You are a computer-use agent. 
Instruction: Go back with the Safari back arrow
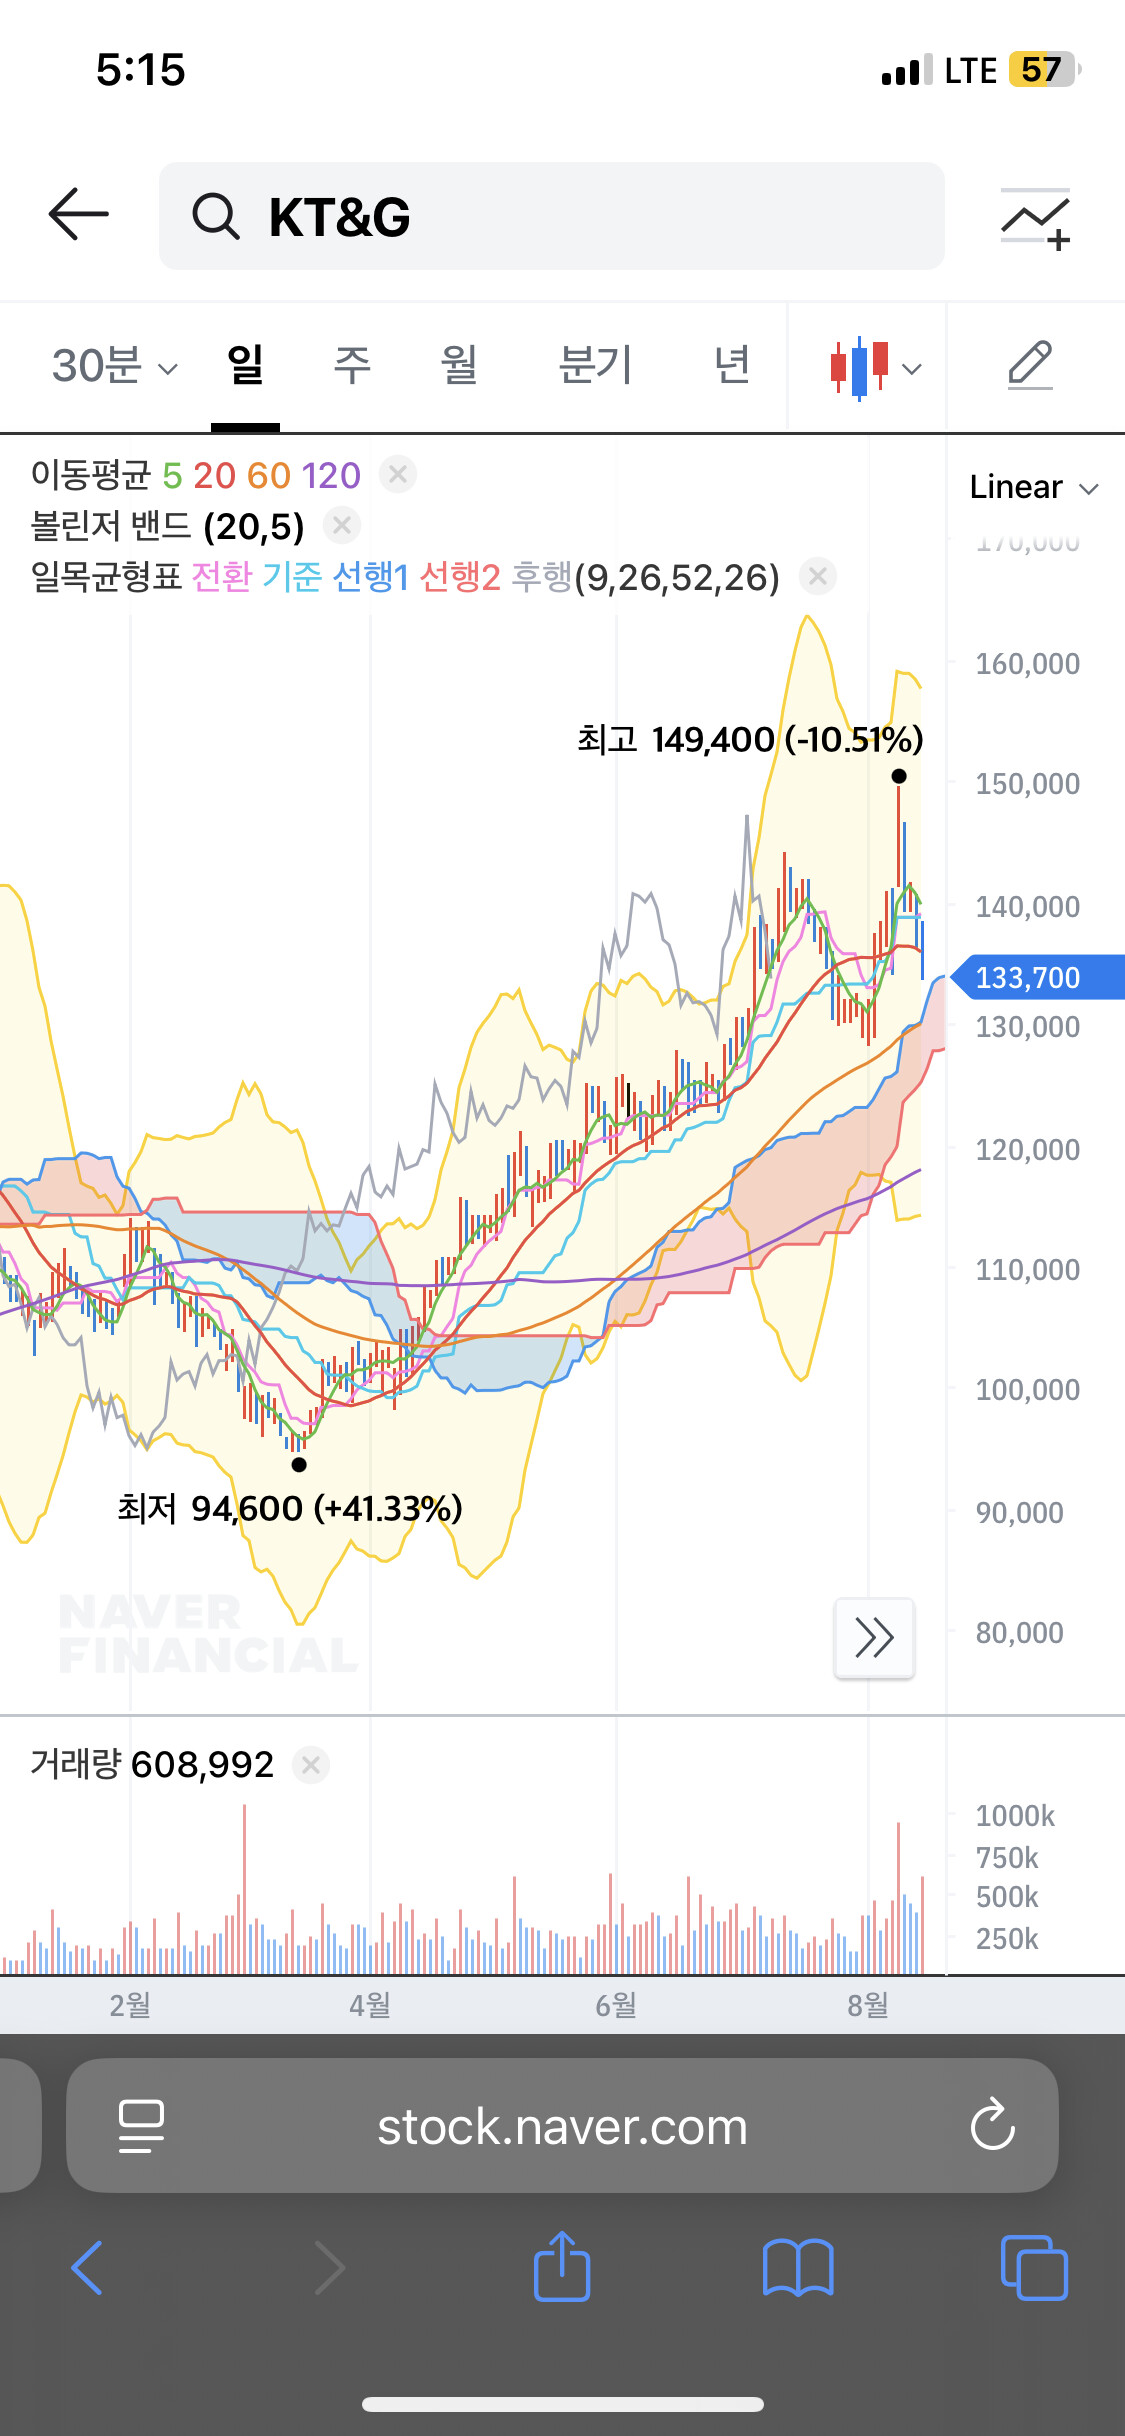87,2268
